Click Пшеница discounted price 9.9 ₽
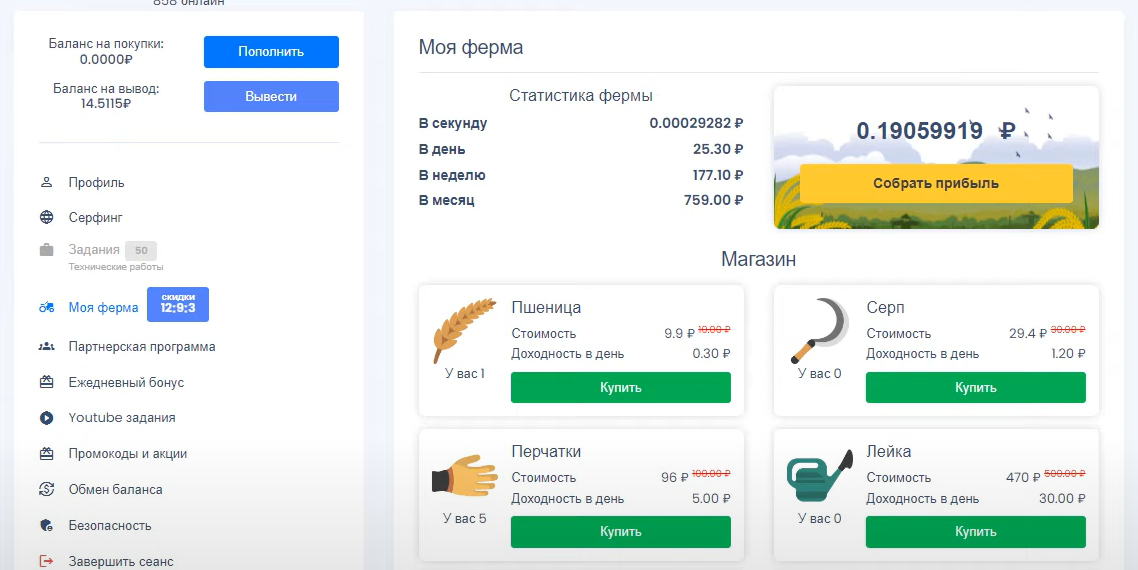Screen dimensions: 1138x570 coord(679,333)
